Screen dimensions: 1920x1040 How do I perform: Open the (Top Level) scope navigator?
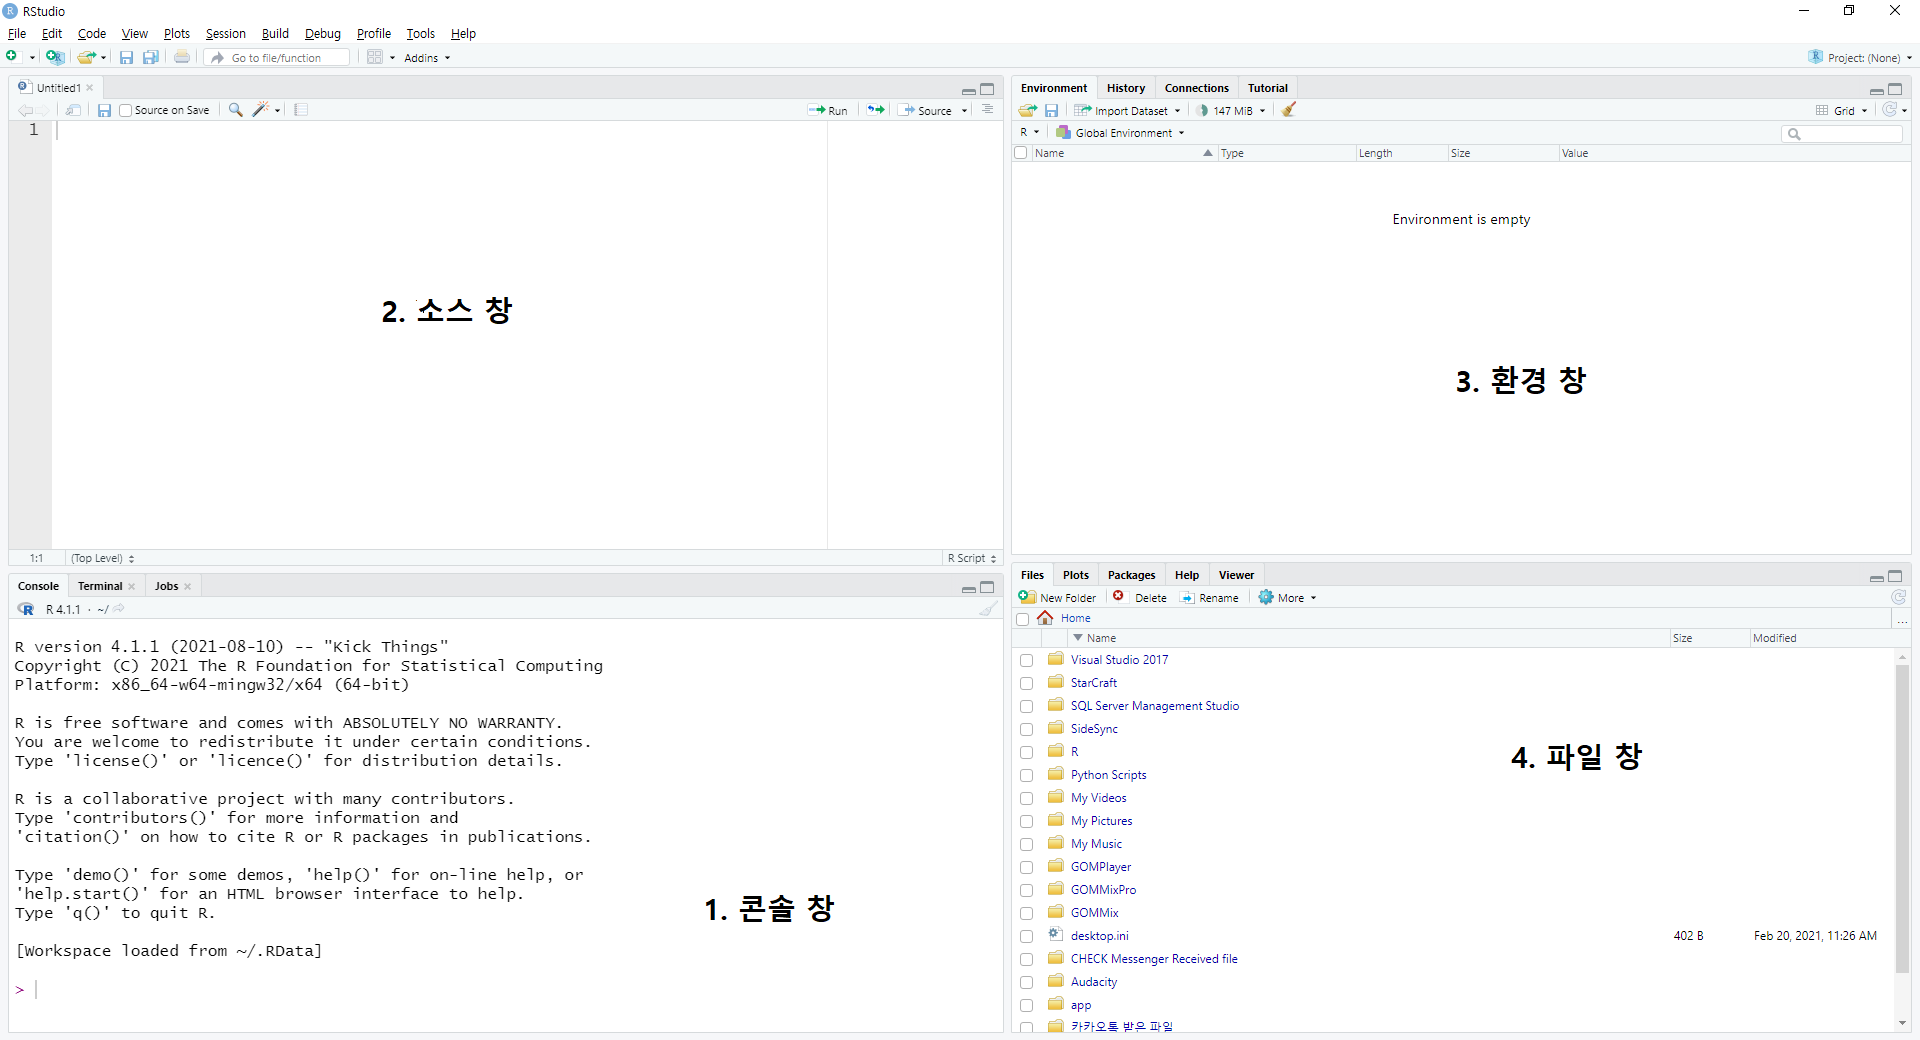pos(103,558)
